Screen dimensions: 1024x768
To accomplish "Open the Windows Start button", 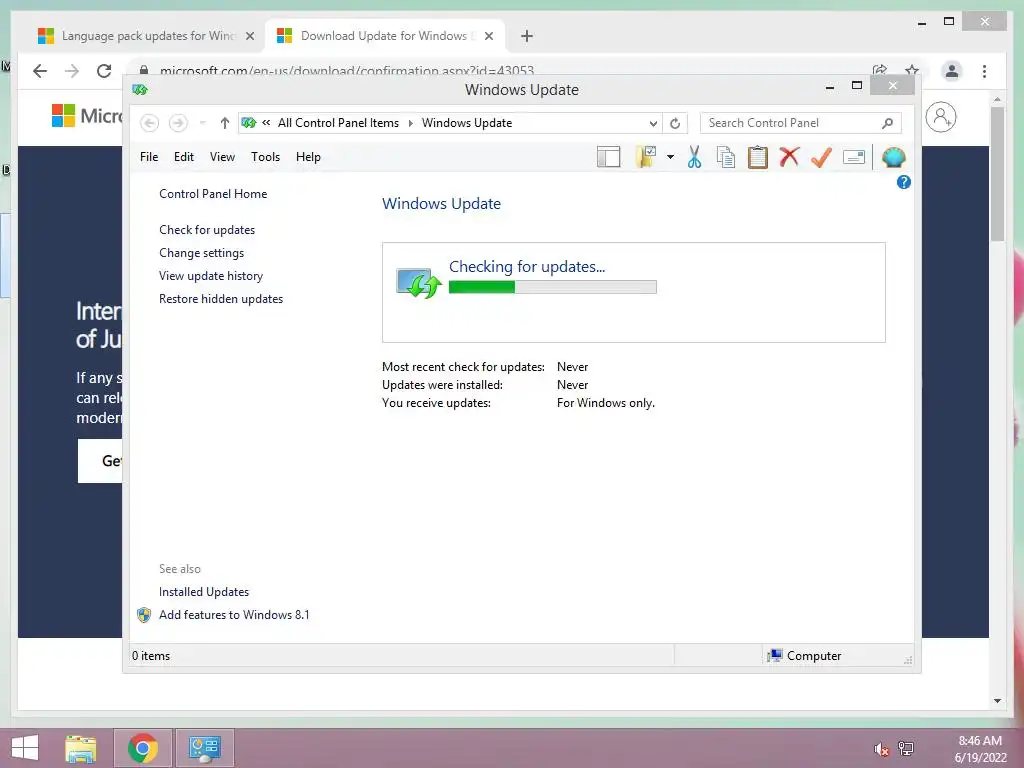I will [25, 748].
